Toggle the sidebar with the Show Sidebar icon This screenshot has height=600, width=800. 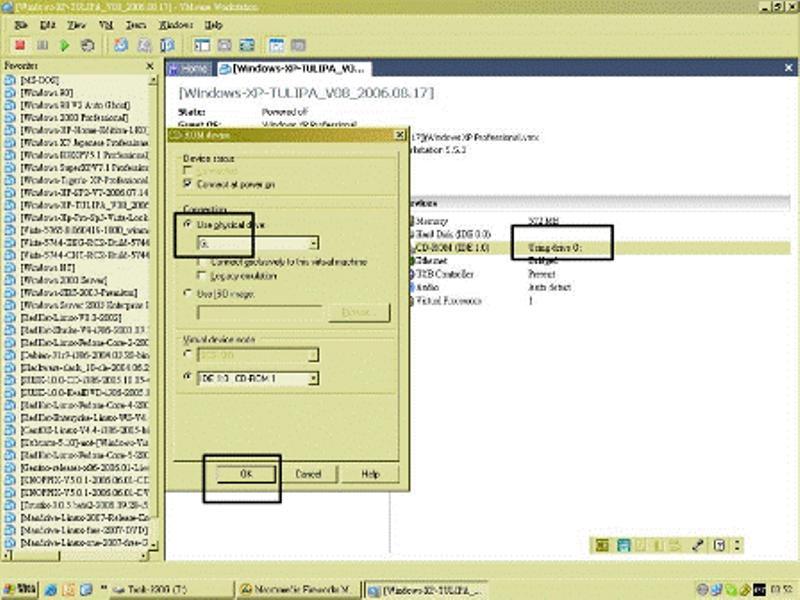tap(202, 45)
